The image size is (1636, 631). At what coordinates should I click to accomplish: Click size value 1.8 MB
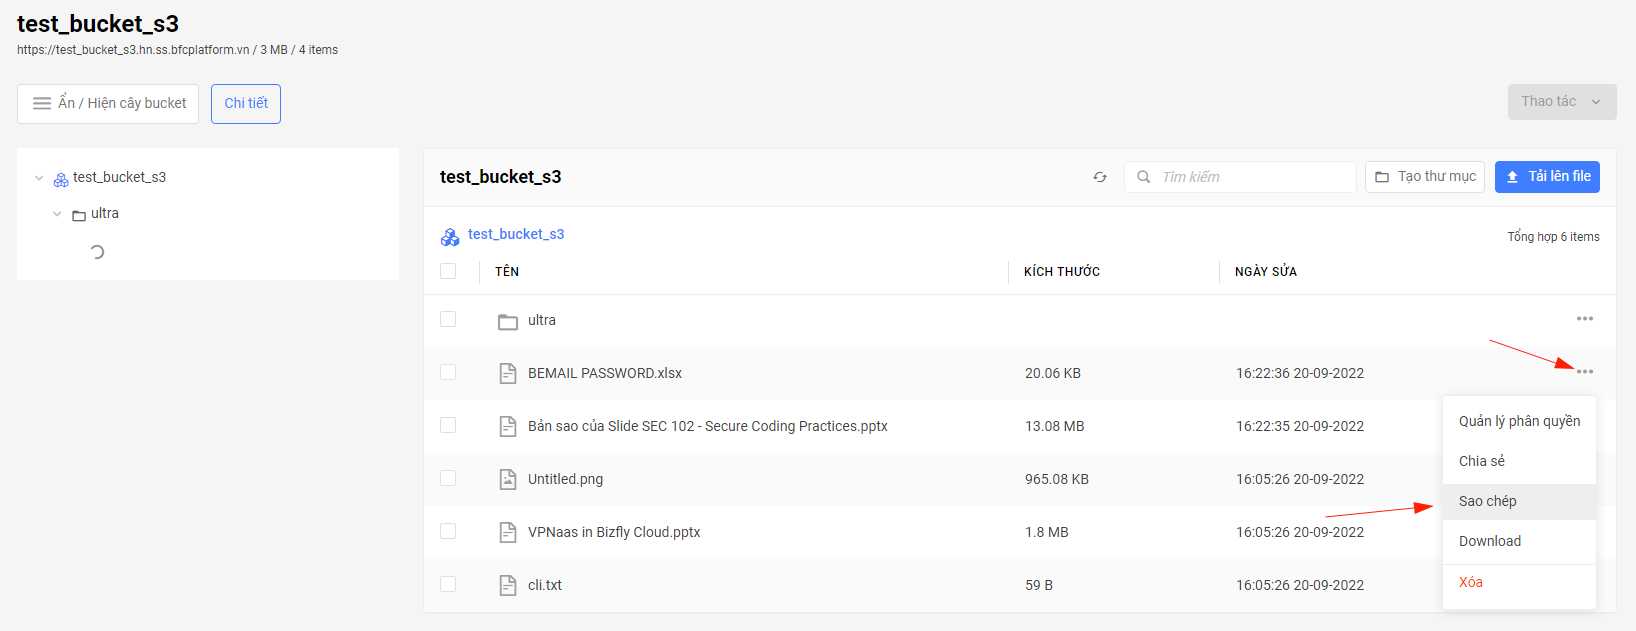[1047, 532]
